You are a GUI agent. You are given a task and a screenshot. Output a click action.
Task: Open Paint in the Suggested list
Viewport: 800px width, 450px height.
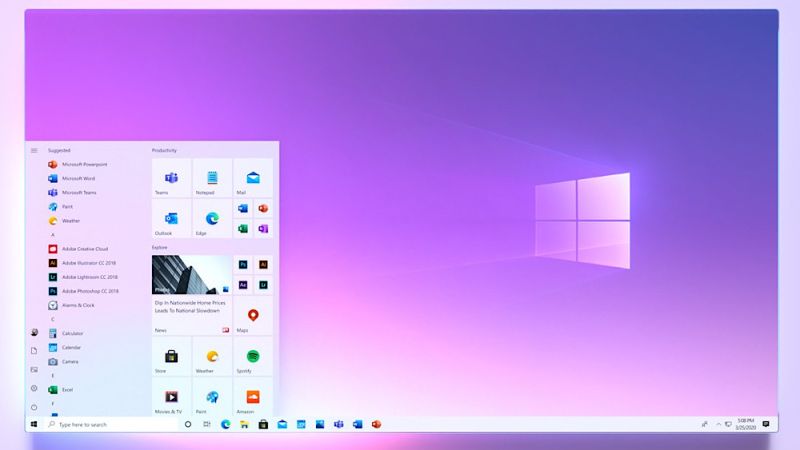click(60, 207)
